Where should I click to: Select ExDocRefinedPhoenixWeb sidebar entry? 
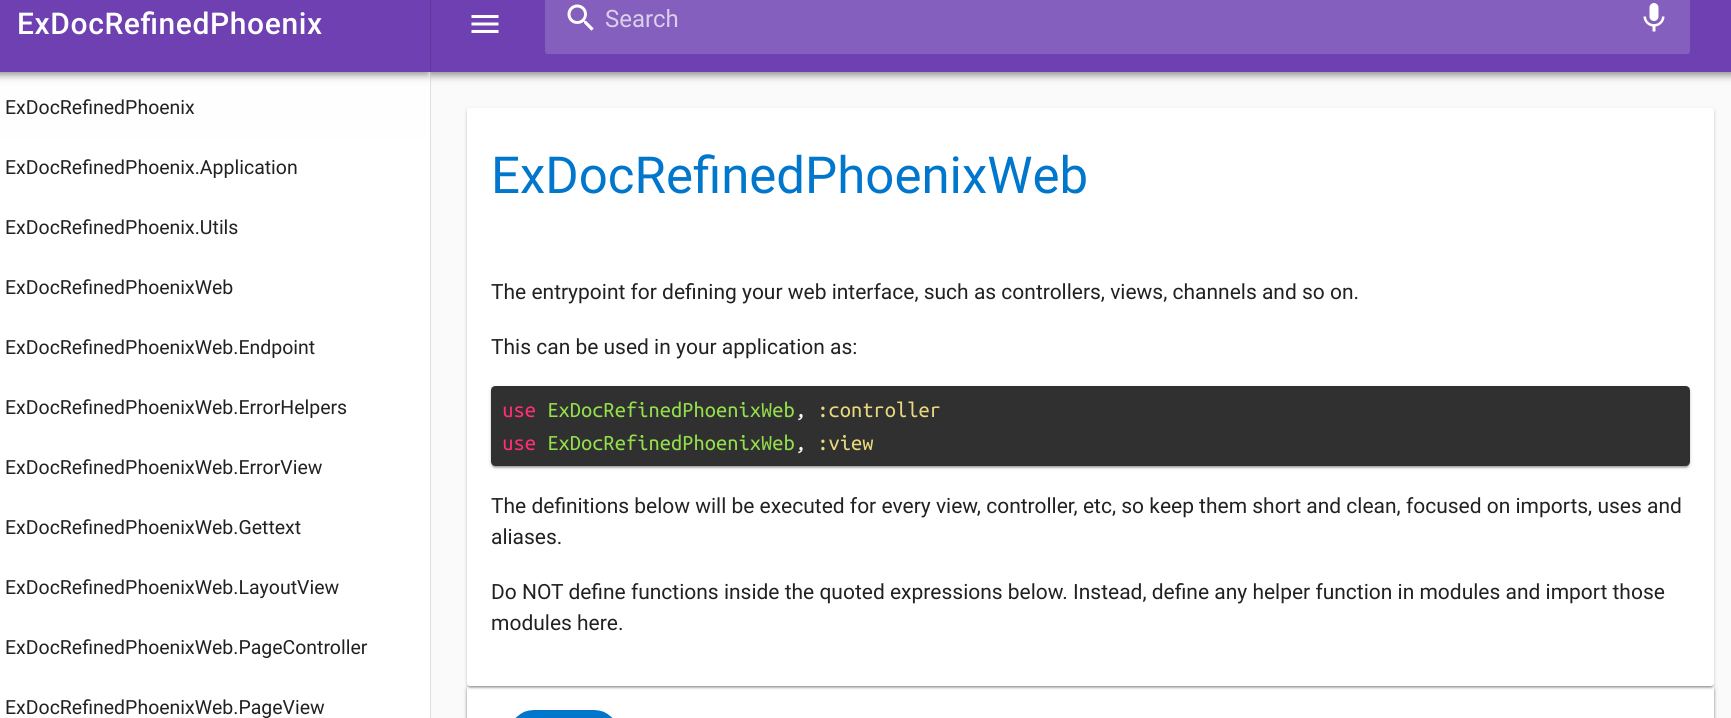click(x=119, y=287)
